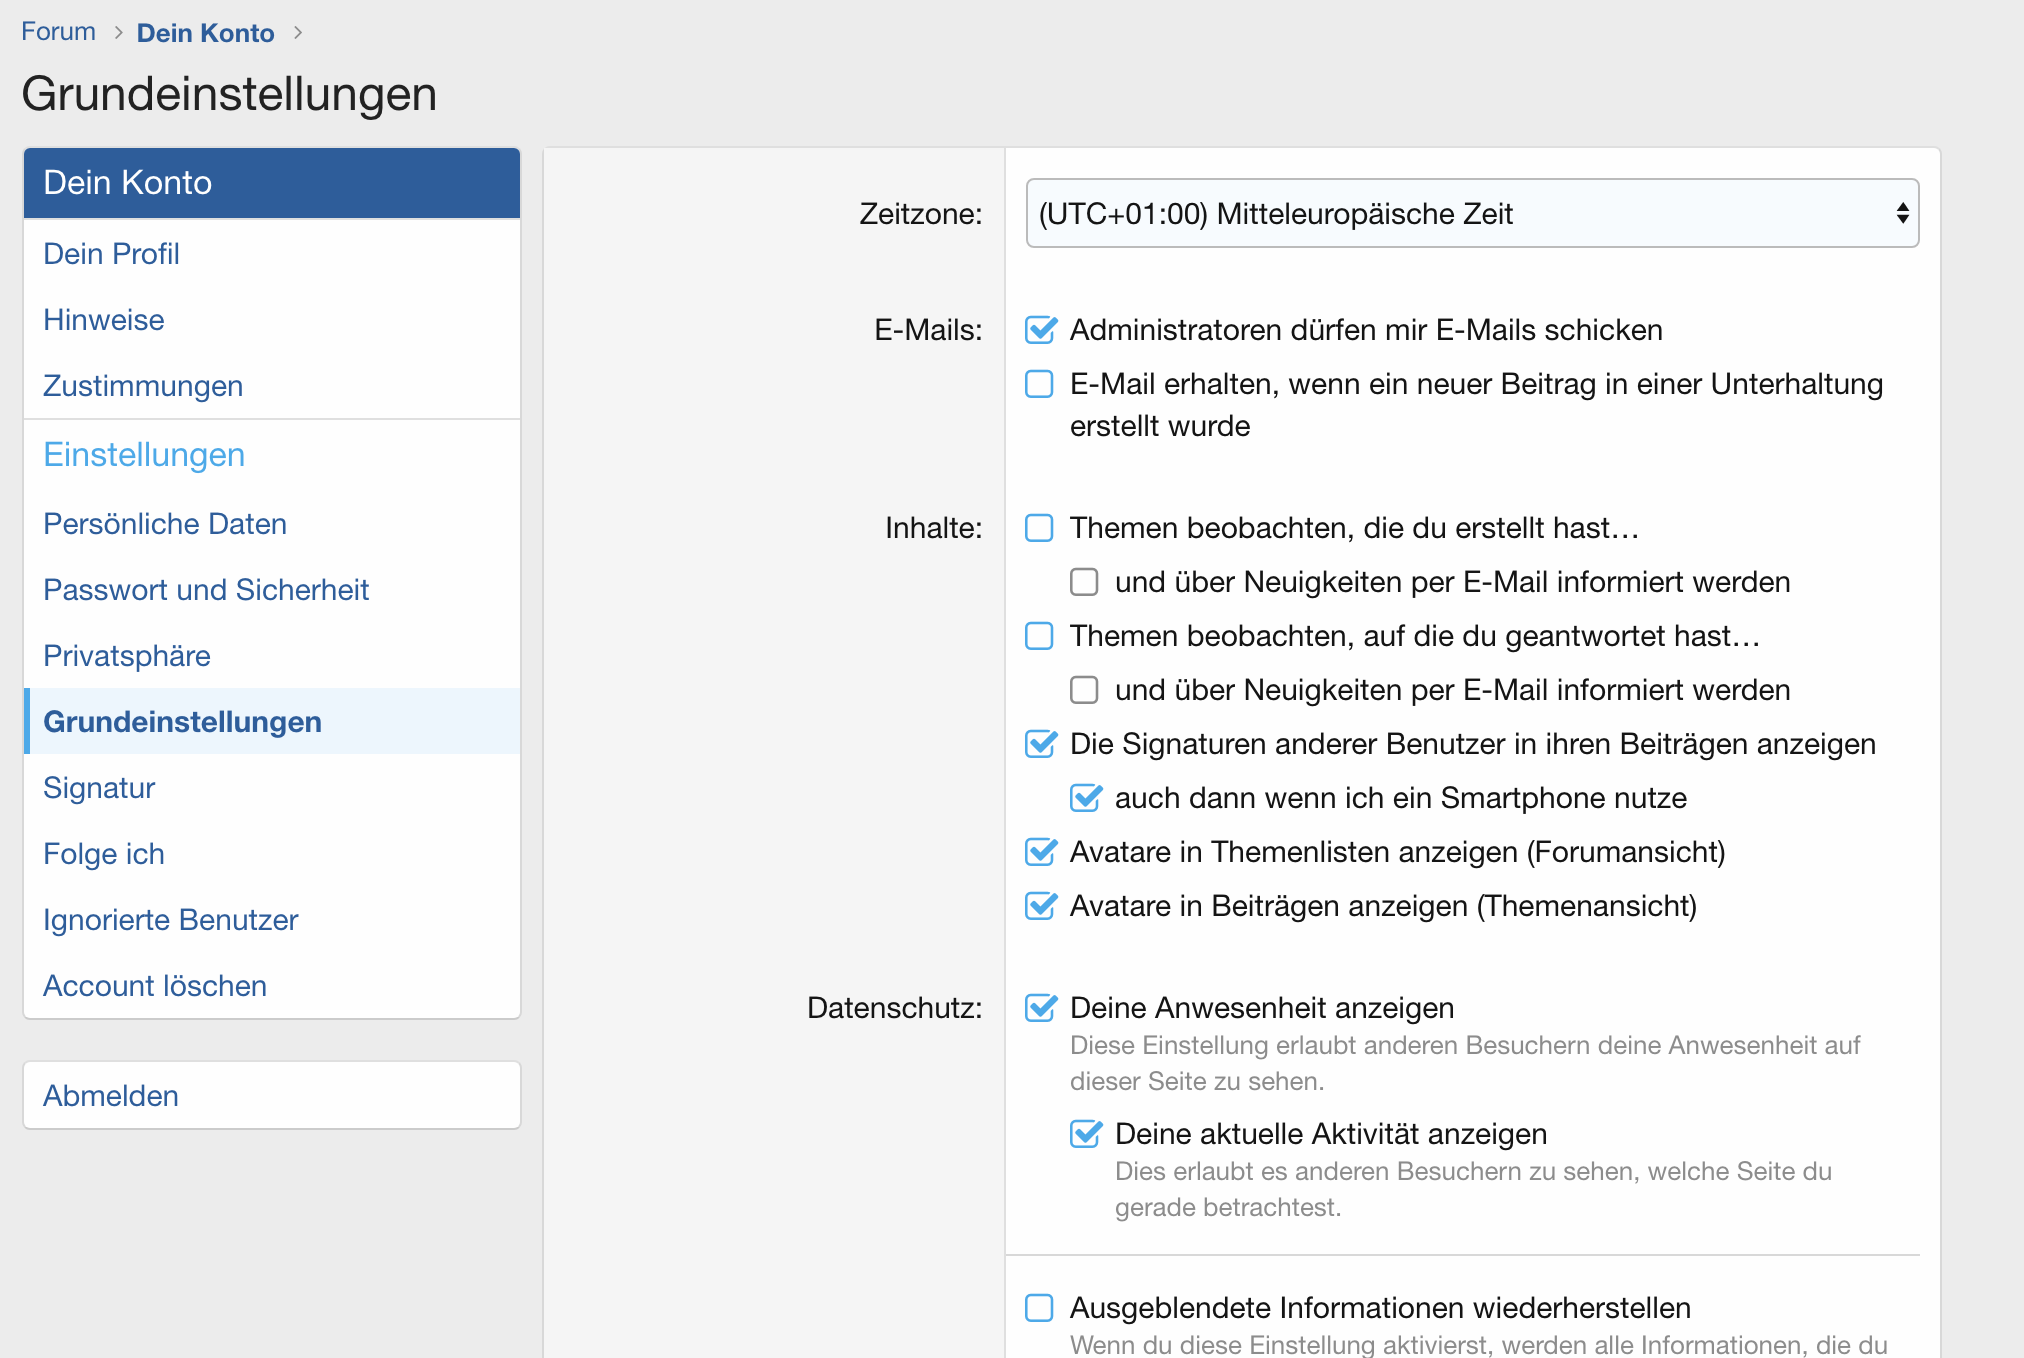Select Privatsphäre in the sidebar
The image size is (2024, 1358).
pyautogui.click(x=127, y=656)
